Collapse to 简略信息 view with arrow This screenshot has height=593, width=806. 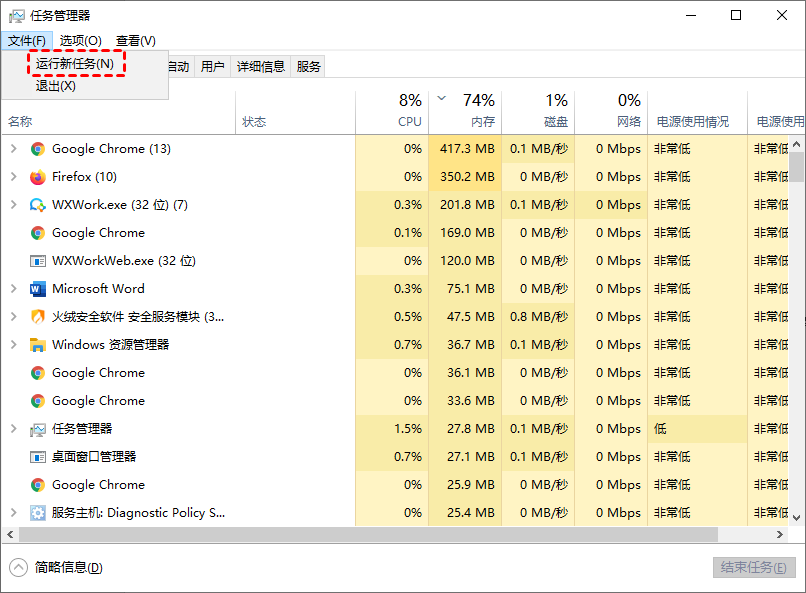tap(18, 567)
